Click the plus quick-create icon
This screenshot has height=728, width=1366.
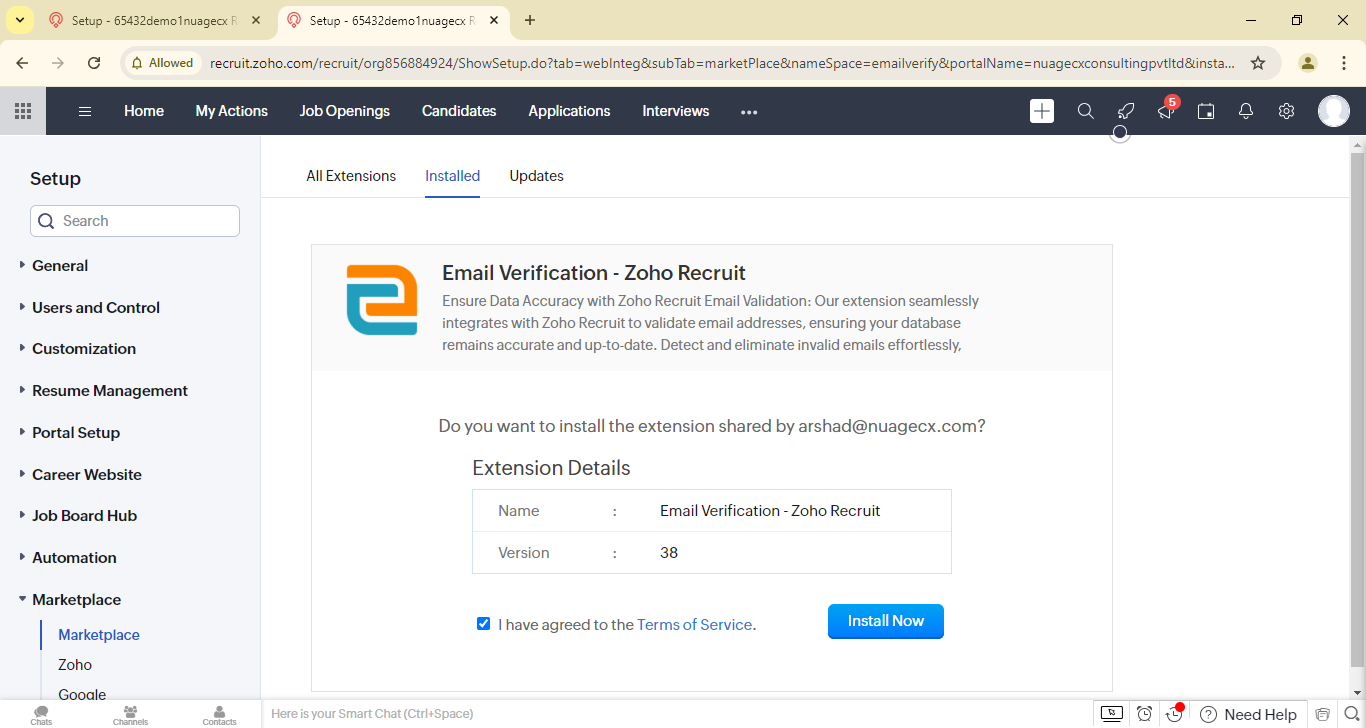coord(1042,111)
